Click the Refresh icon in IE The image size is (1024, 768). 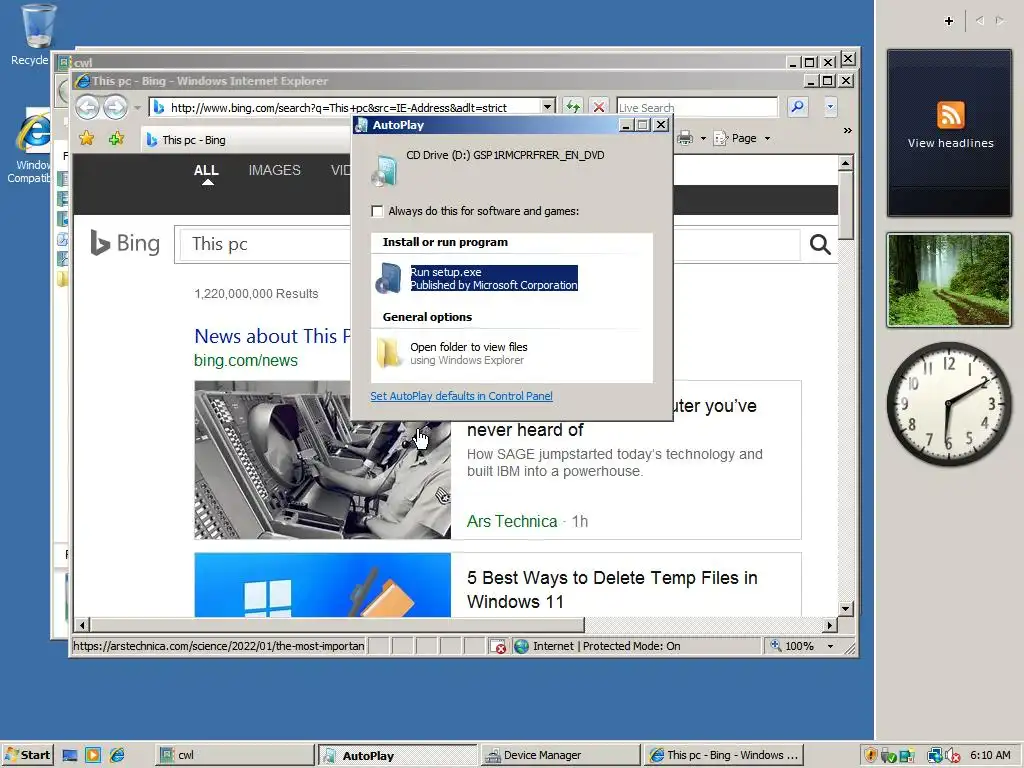(x=573, y=106)
